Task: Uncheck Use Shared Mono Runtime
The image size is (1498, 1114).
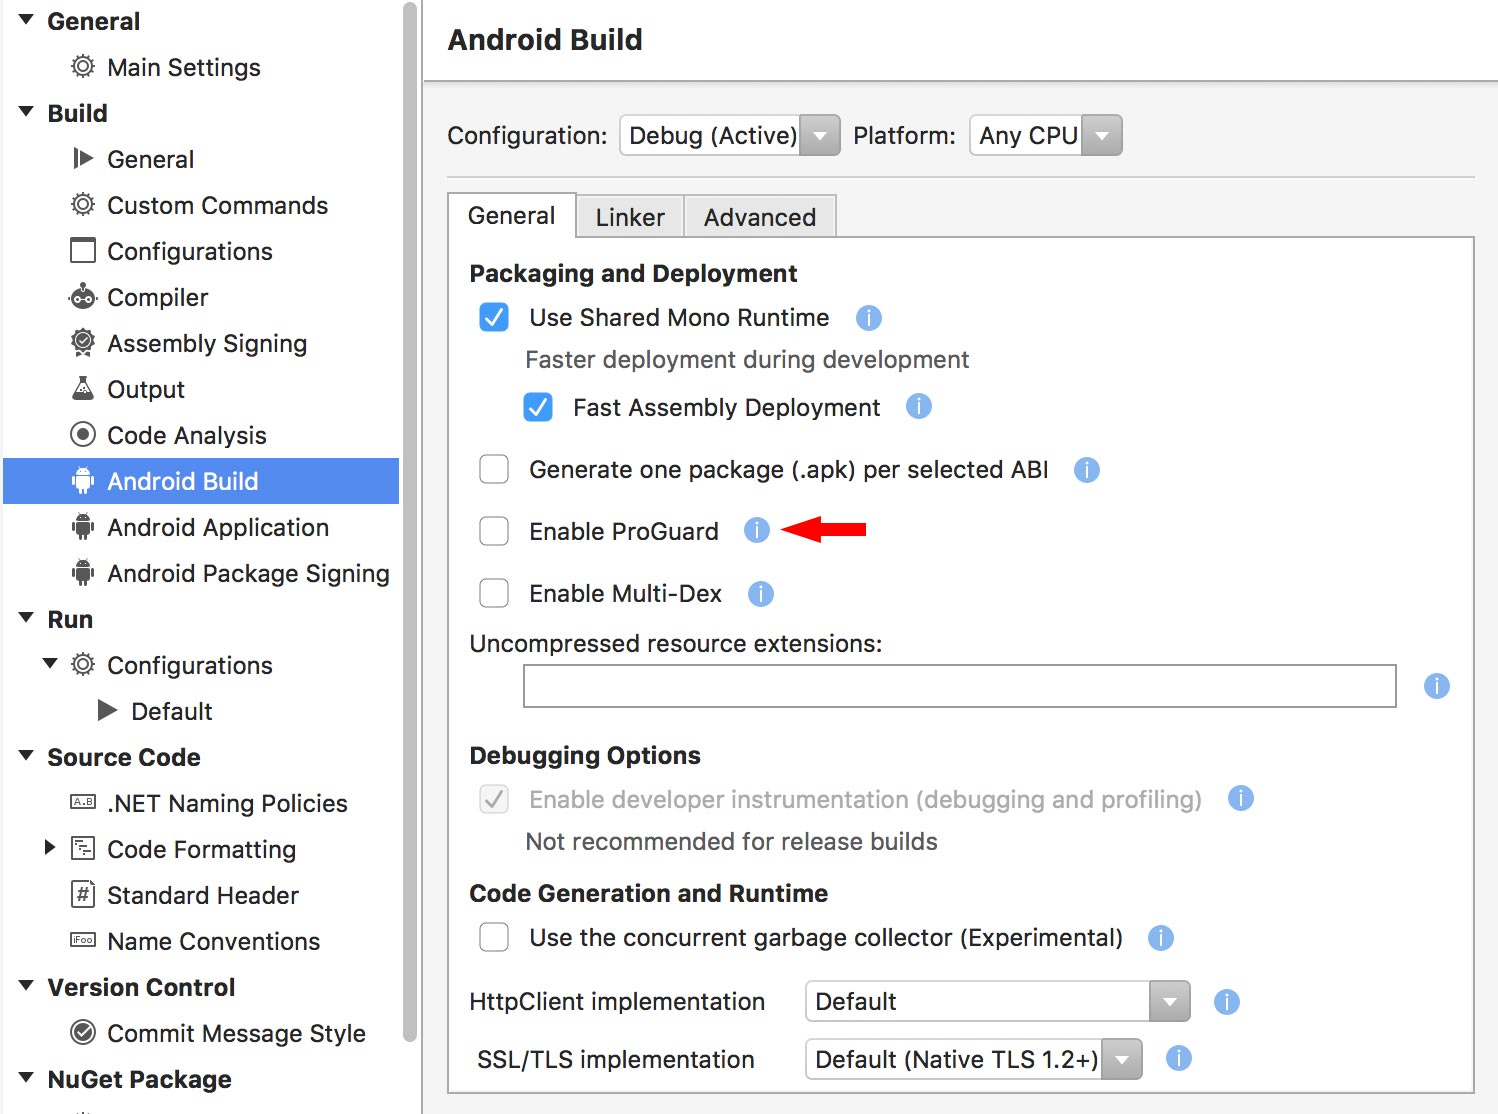Action: [494, 317]
